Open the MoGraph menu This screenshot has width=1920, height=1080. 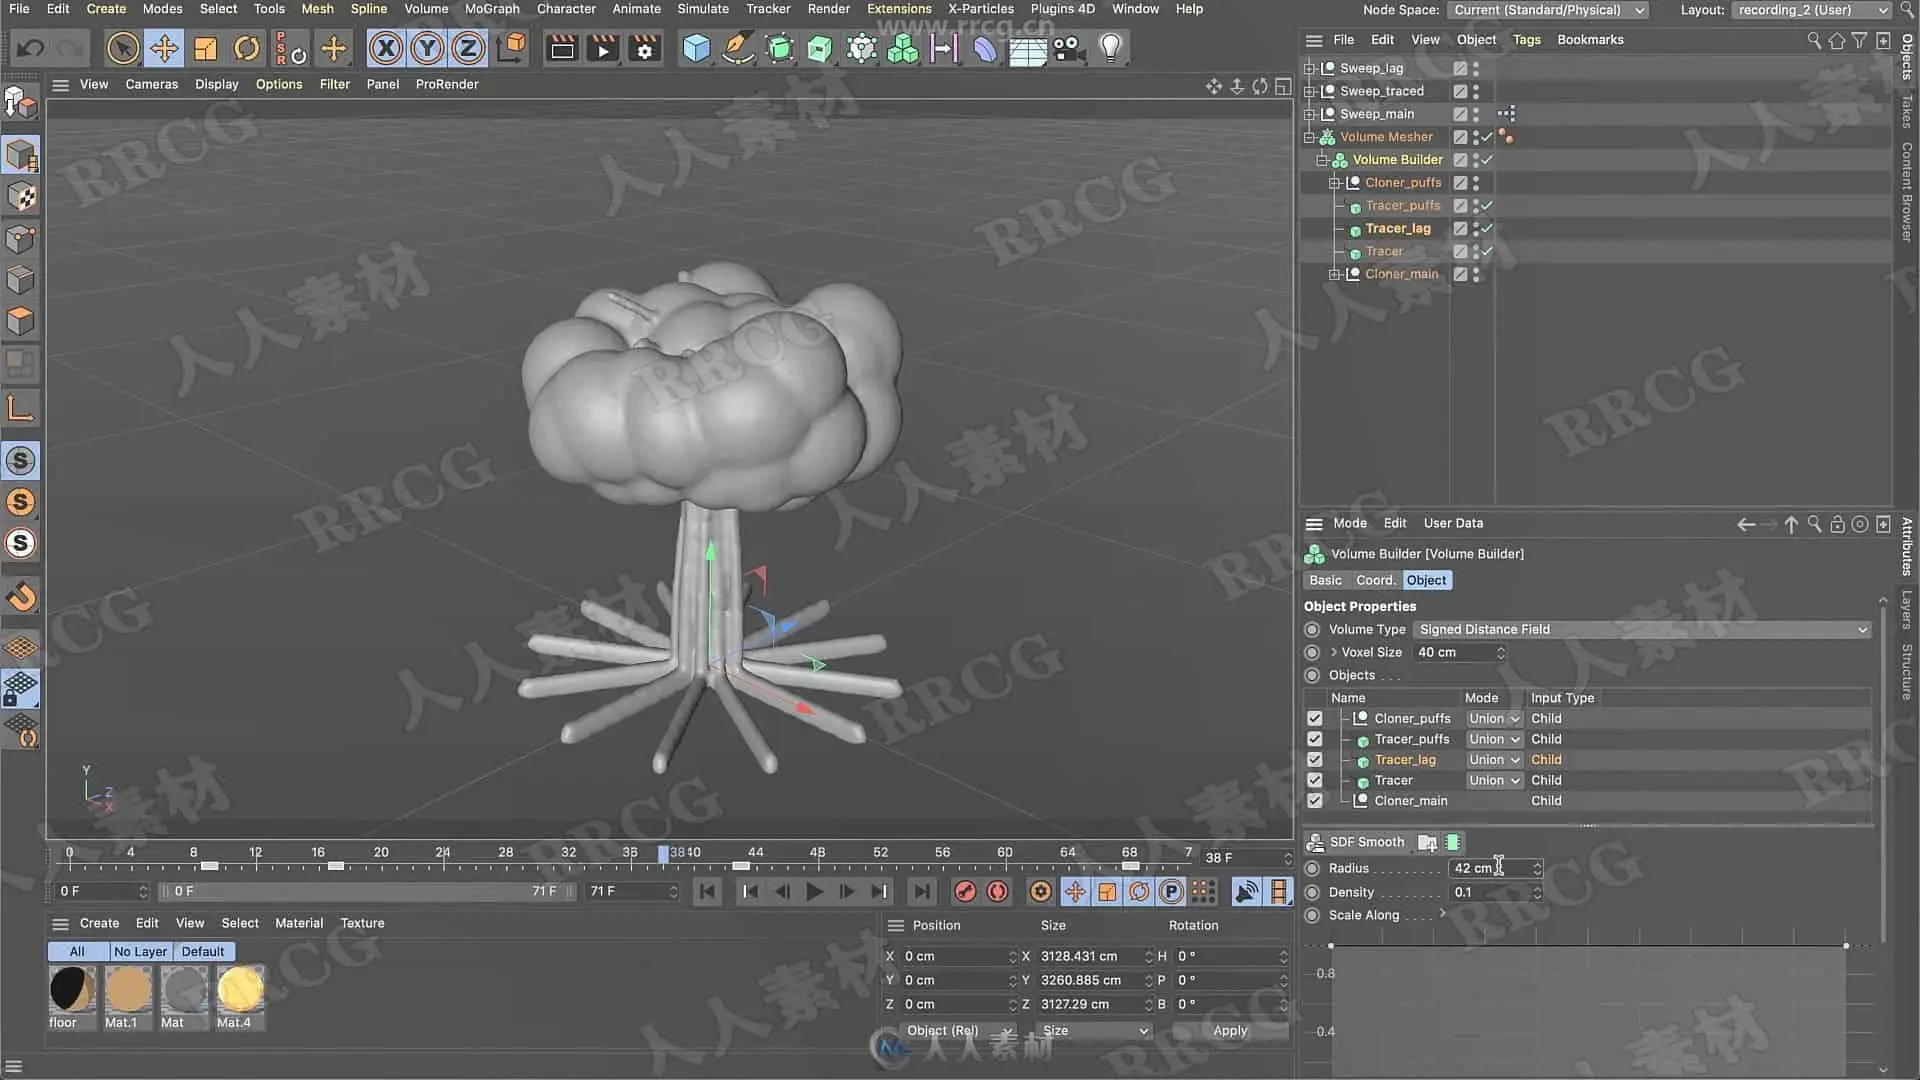(x=492, y=9)
